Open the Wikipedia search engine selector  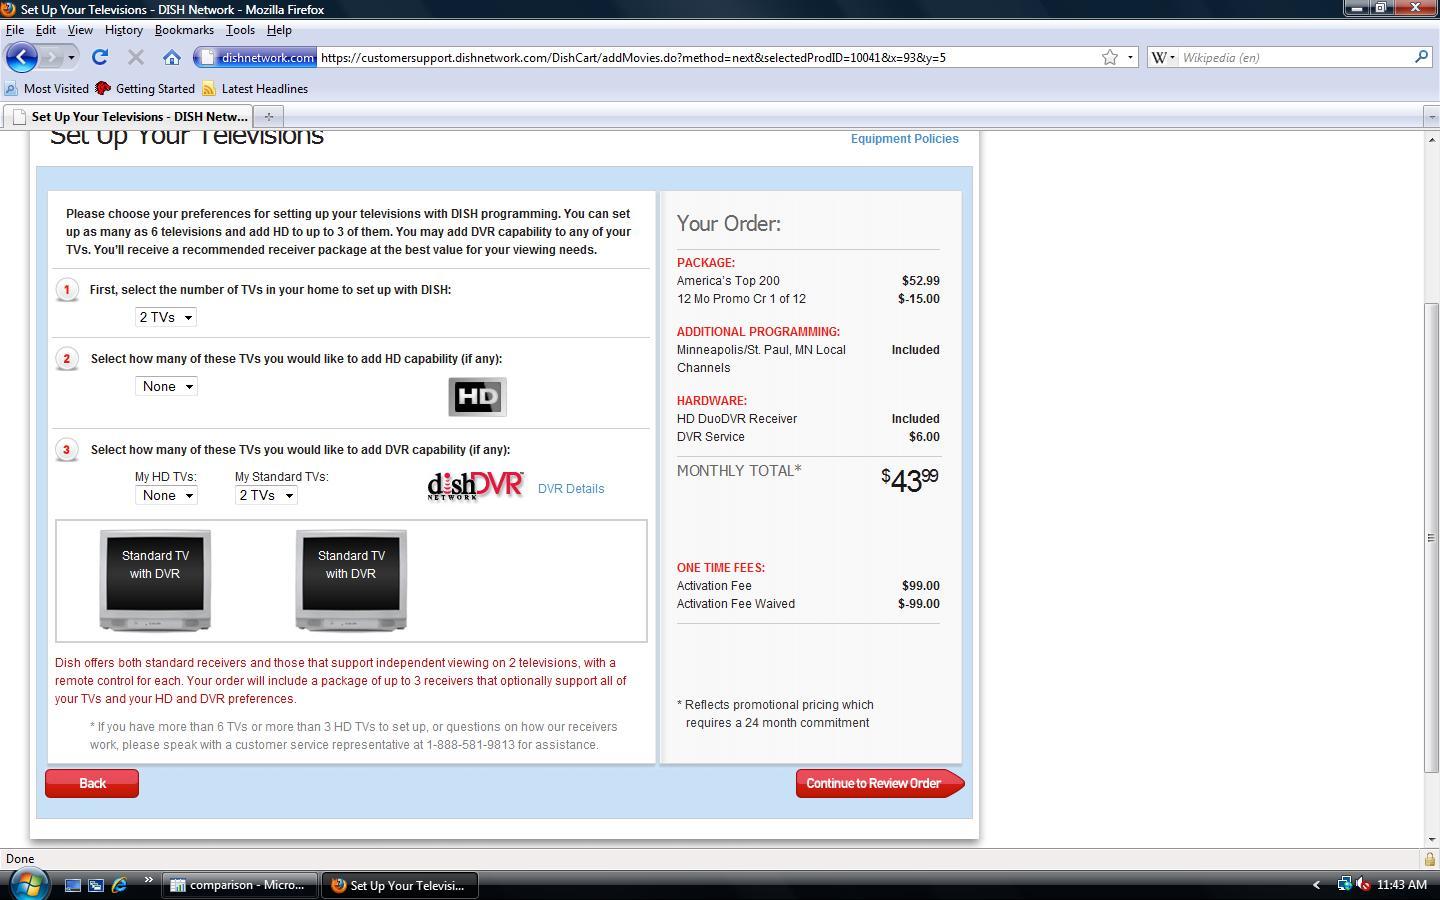(1163, 57)
